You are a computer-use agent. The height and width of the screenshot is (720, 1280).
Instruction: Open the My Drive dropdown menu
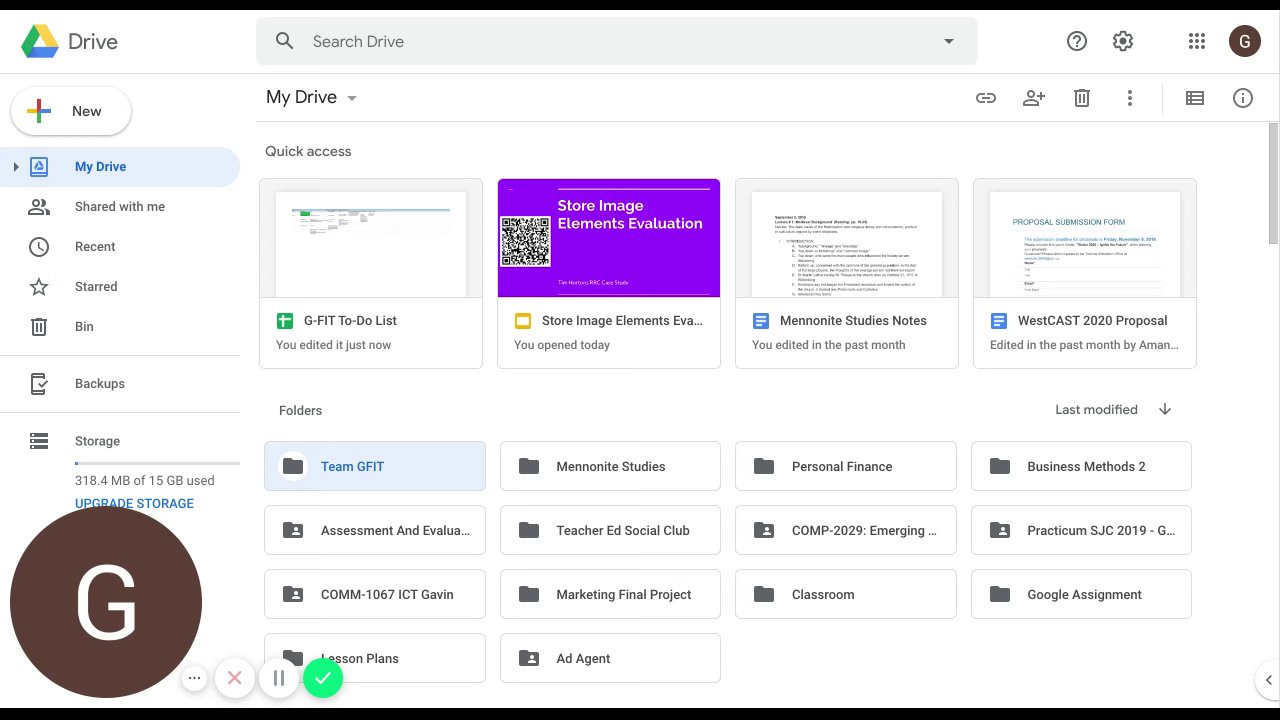(351, 98)
